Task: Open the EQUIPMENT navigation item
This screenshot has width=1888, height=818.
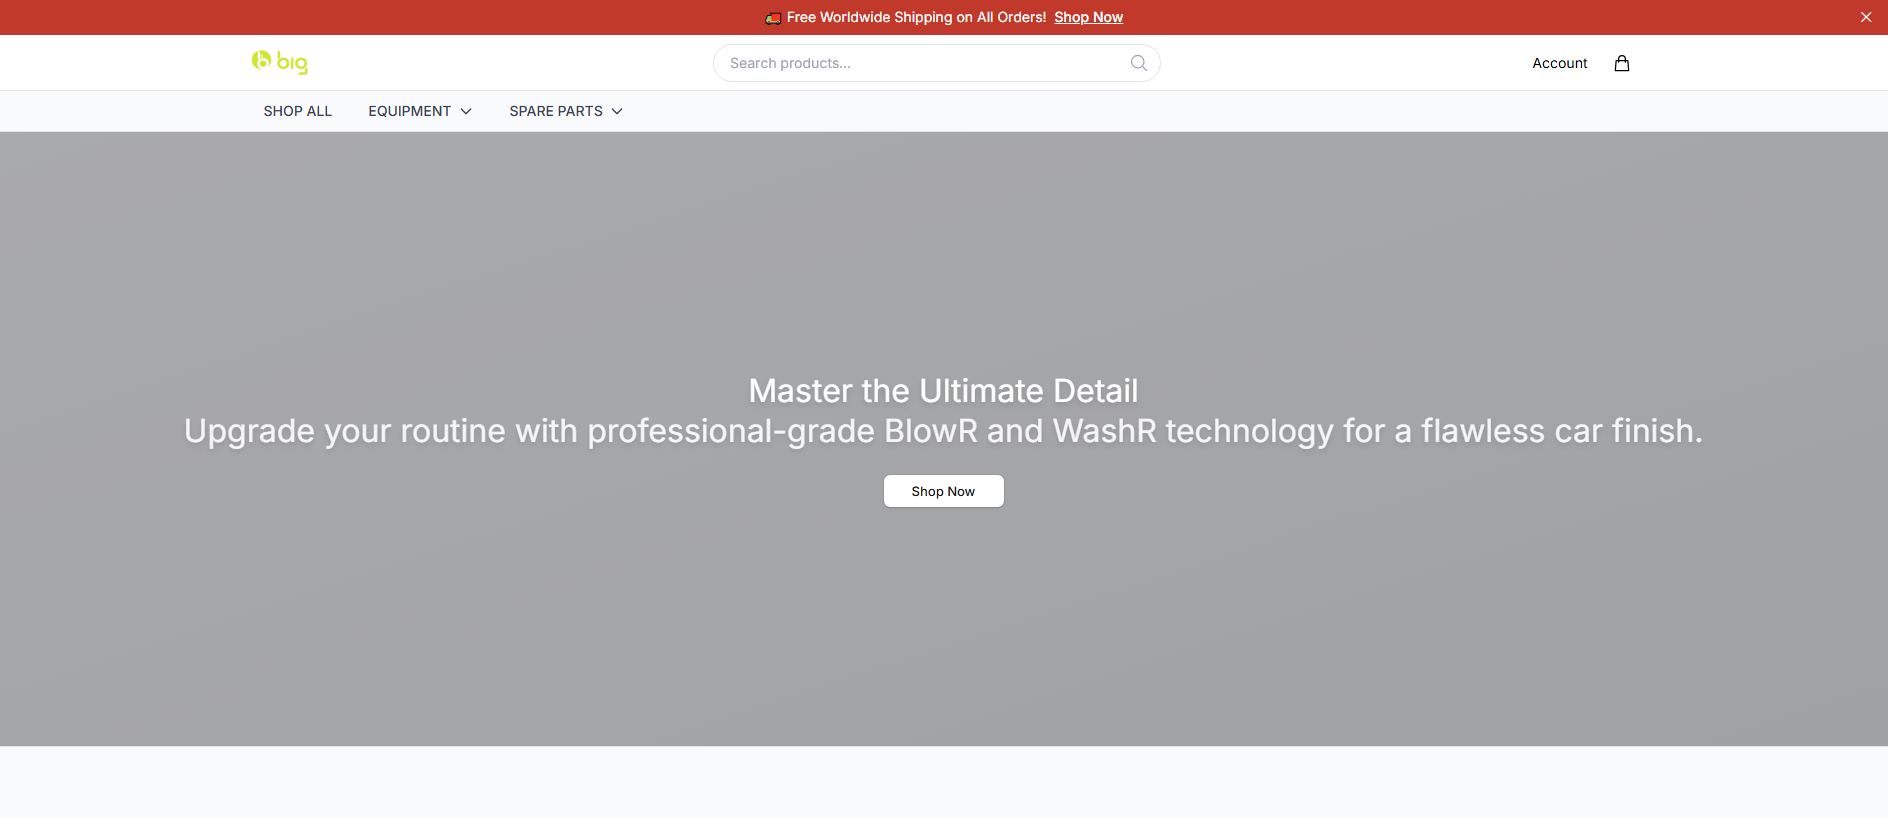Action: point(409,111)
